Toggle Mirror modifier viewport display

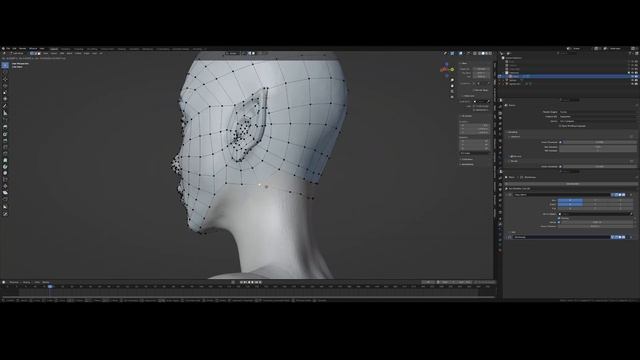(620, 195)
